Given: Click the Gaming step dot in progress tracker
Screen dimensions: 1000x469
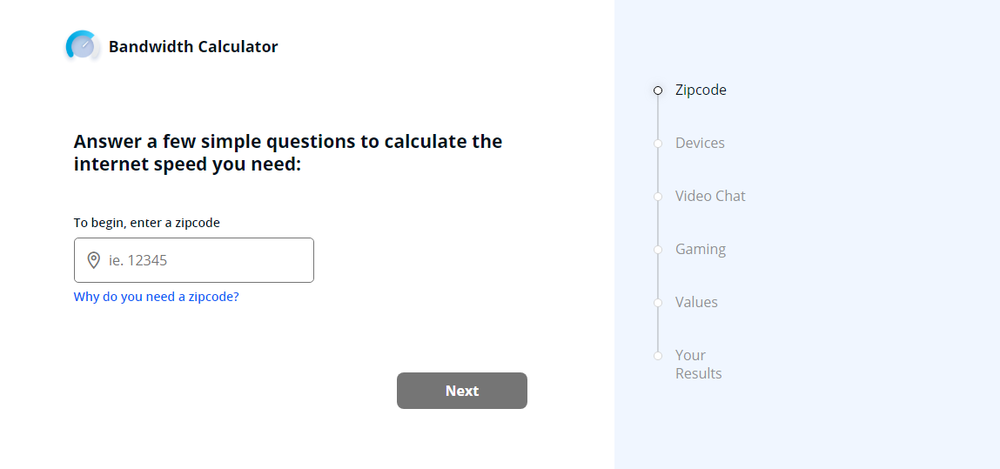Looking at the screenshot, I should click(x=658, y=249).
